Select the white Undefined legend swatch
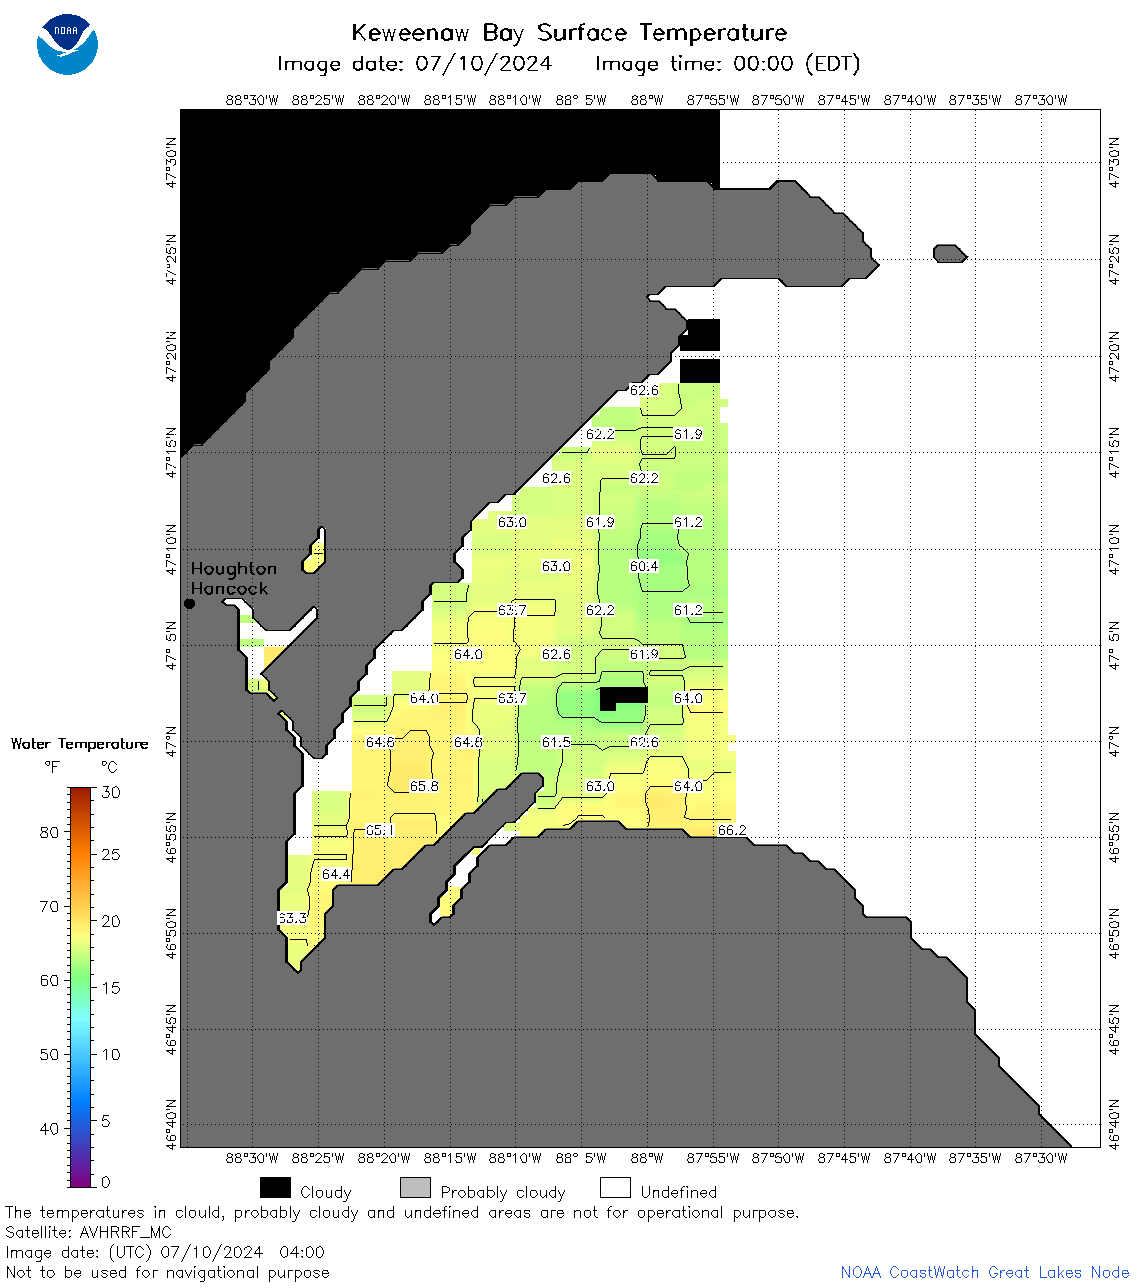1140x1288 pixels. coord(615,1187)
